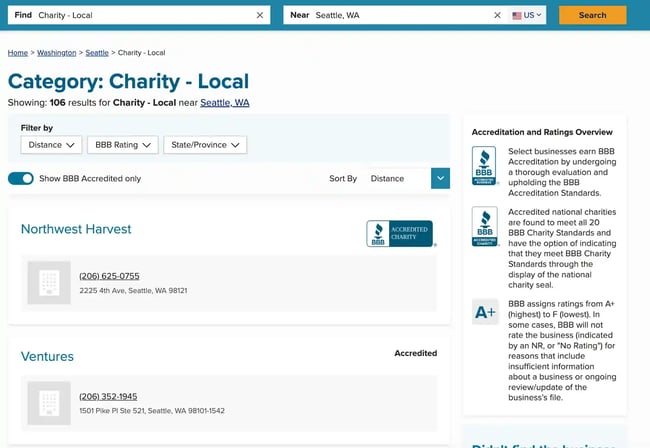This screenshot has height=448, width=650.
Task: Open the Washington breadcrumb link
Action: (57, 53)
